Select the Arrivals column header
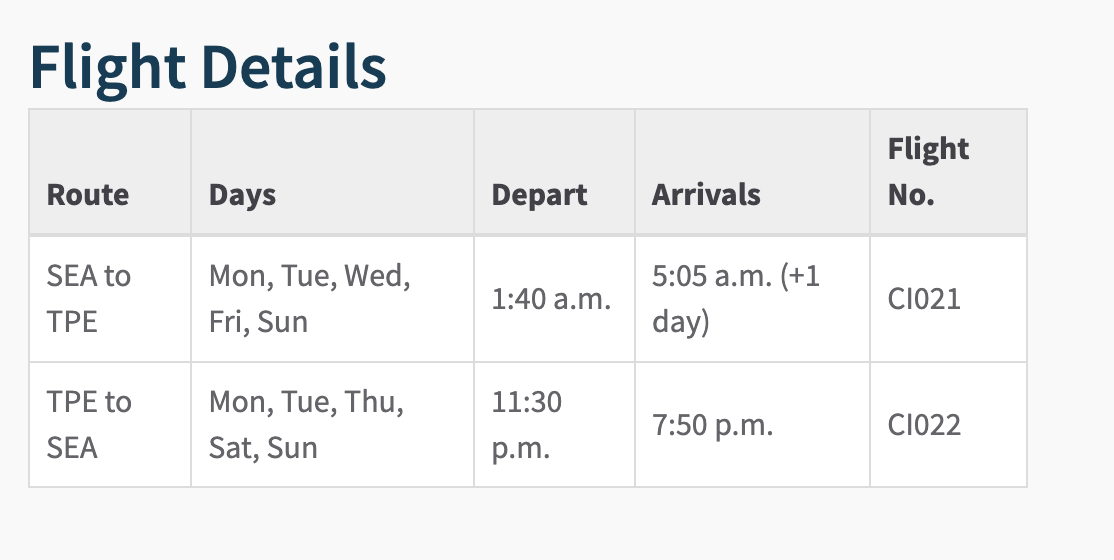 pyautogui.click(x=706, y=194)
